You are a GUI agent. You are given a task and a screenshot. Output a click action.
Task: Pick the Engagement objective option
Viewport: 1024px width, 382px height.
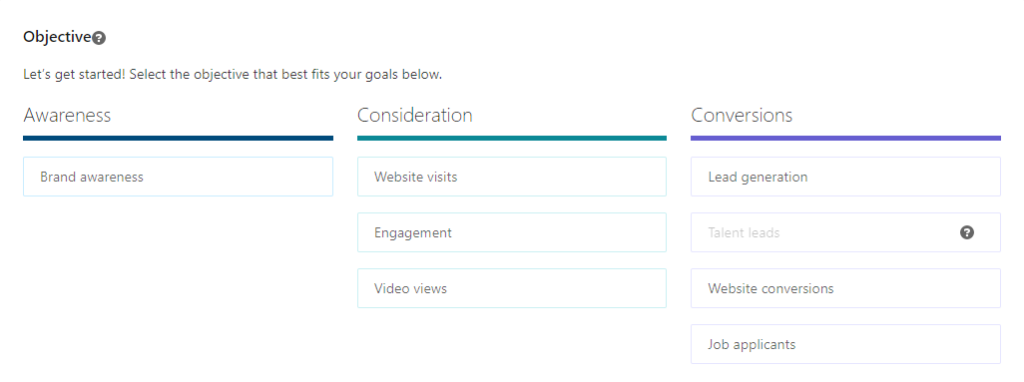[x=511, y=232]
